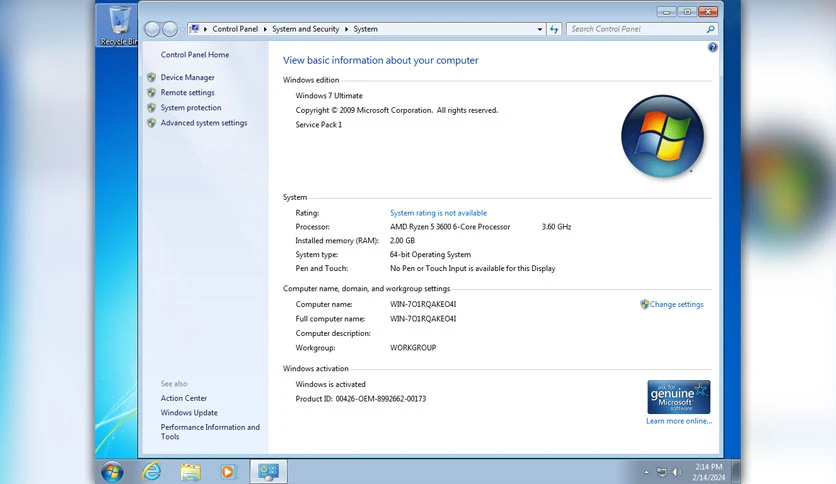Click Change settings link
The height and width of the screenshot is (484, 836).
[x=676, y=304]
